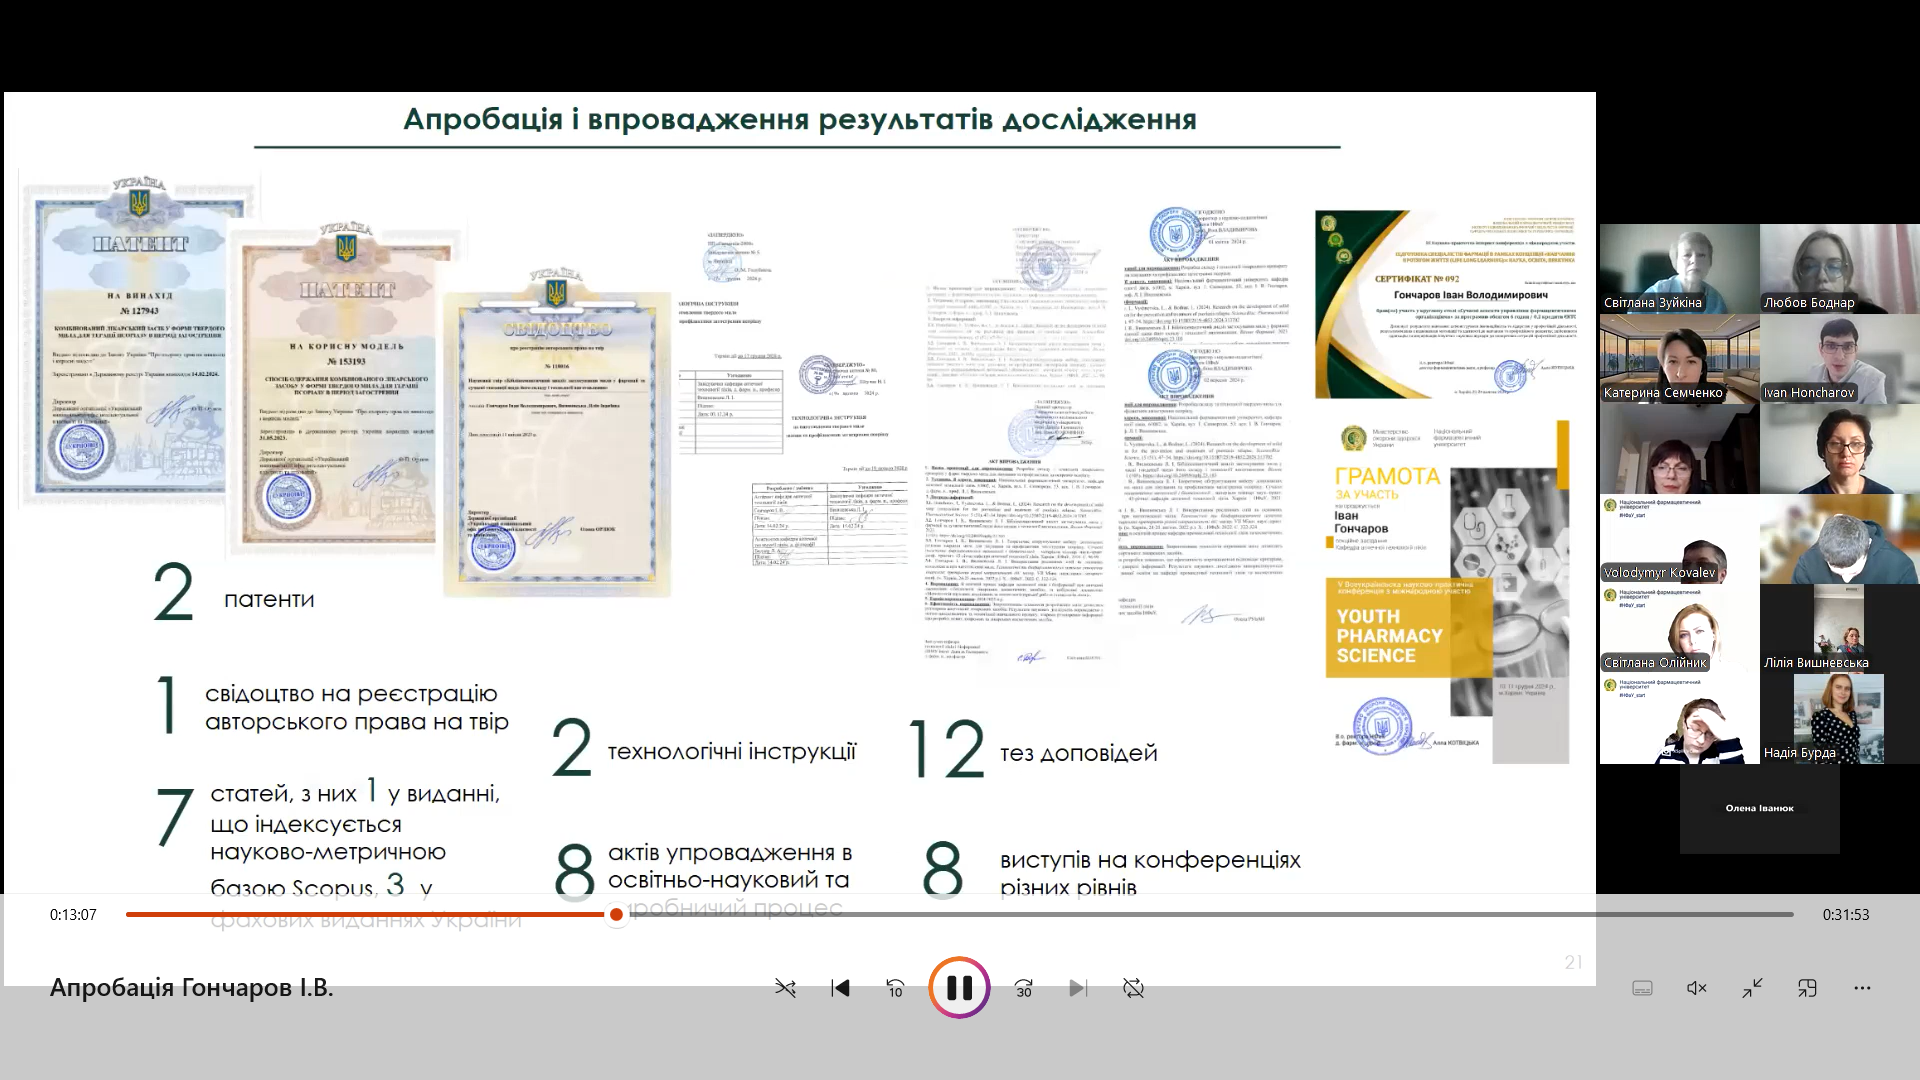Unmute the player volume
Screen dimensions: 1920x1080
tap(1697, 988)
